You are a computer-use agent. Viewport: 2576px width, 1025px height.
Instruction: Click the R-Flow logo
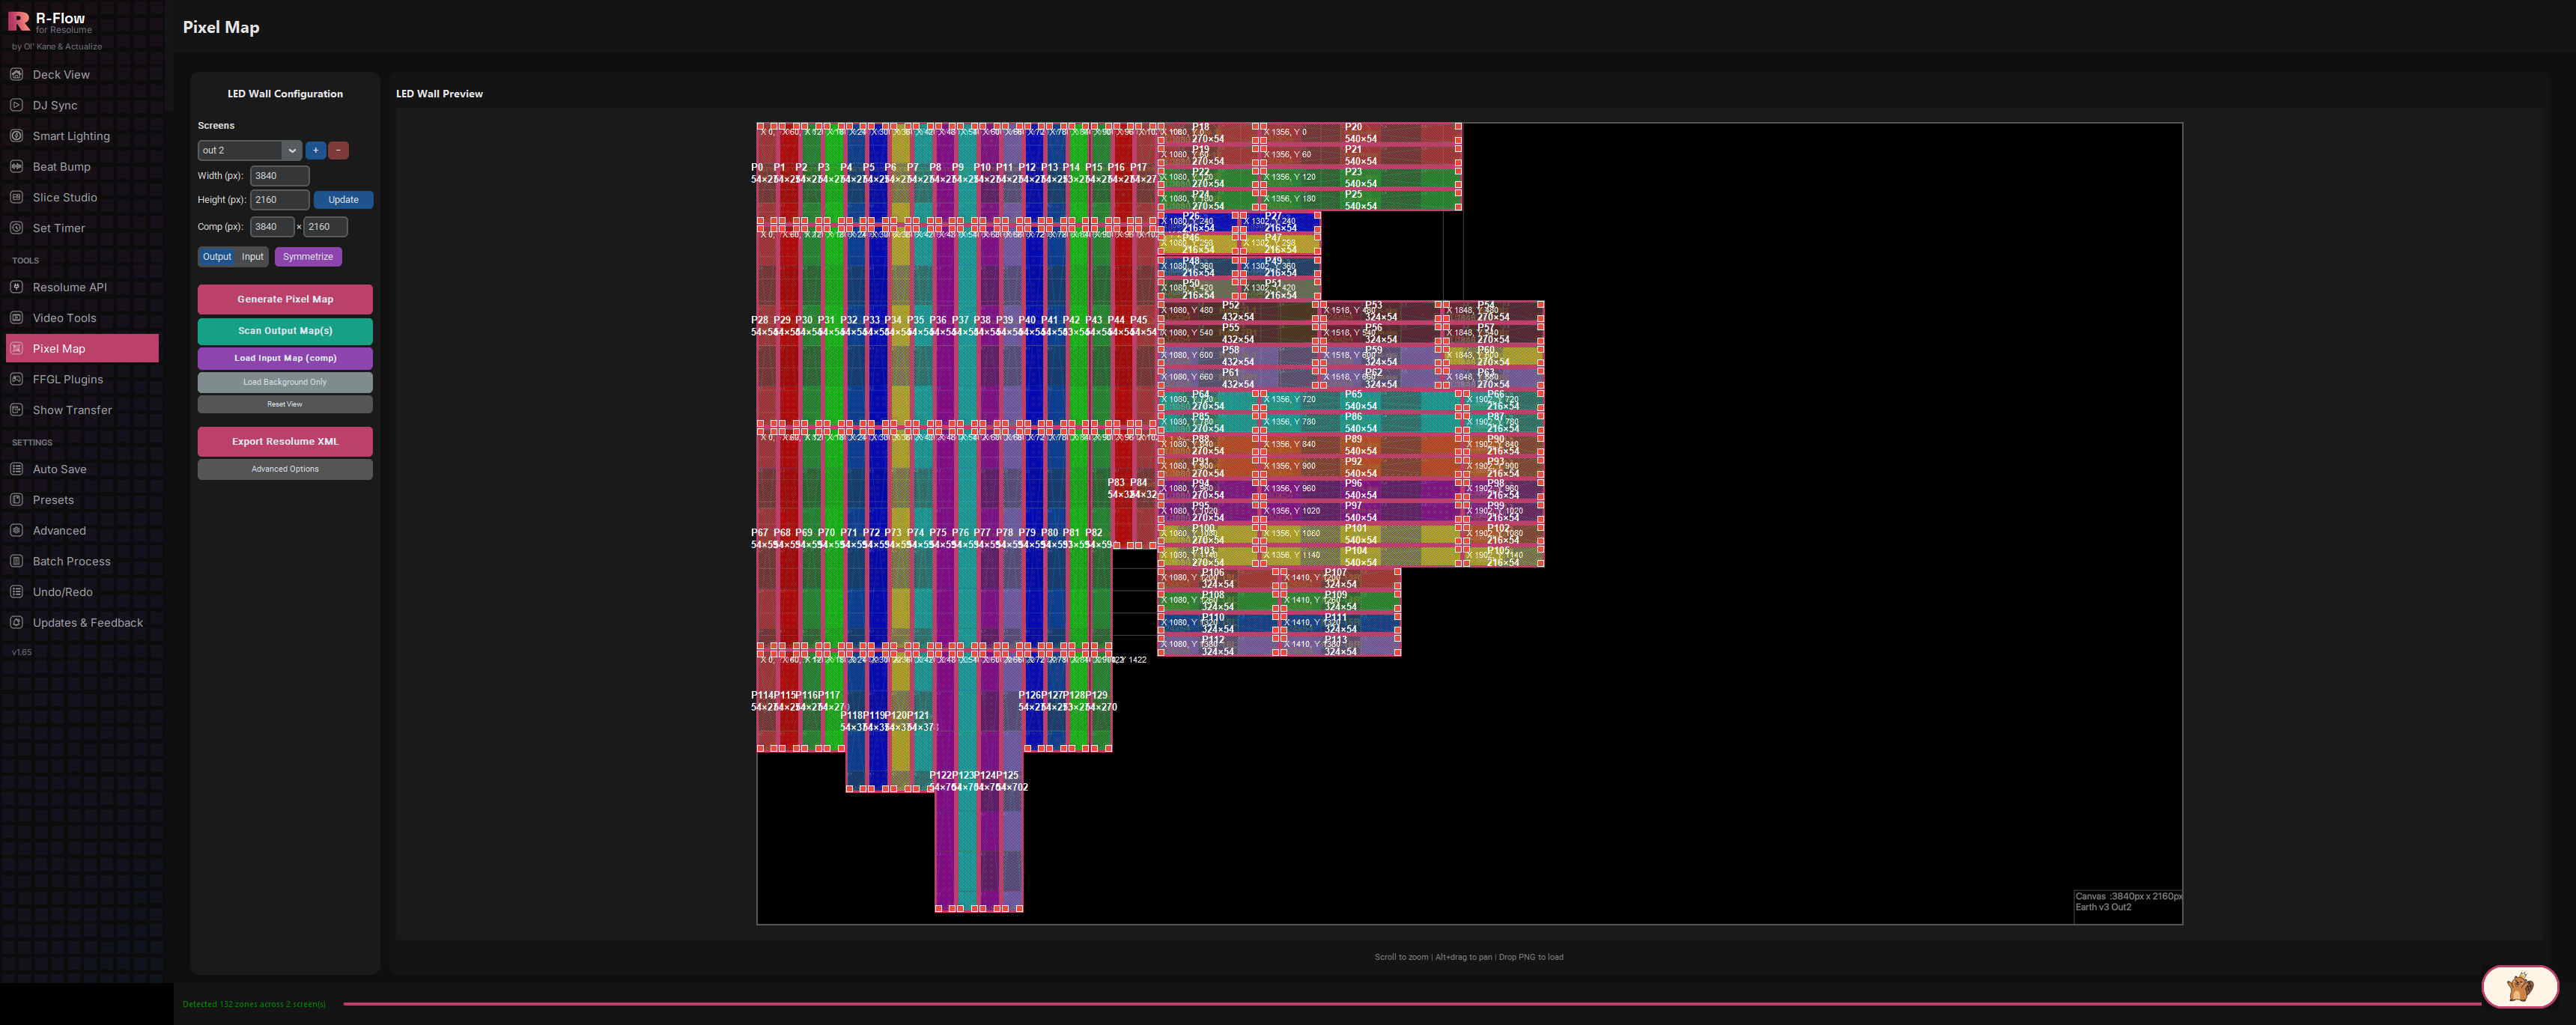(18, 21)
